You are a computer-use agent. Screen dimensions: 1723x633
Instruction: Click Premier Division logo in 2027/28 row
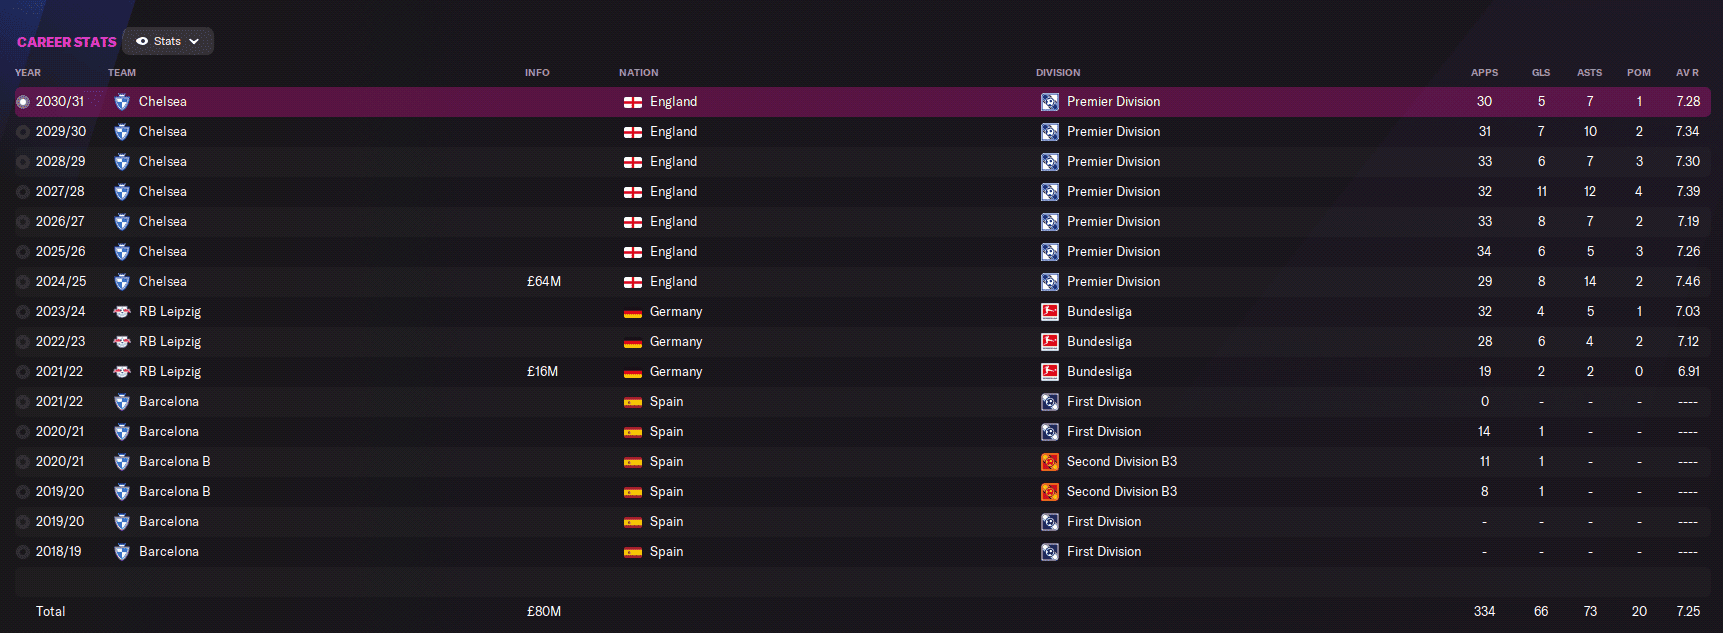[1050, 192]
